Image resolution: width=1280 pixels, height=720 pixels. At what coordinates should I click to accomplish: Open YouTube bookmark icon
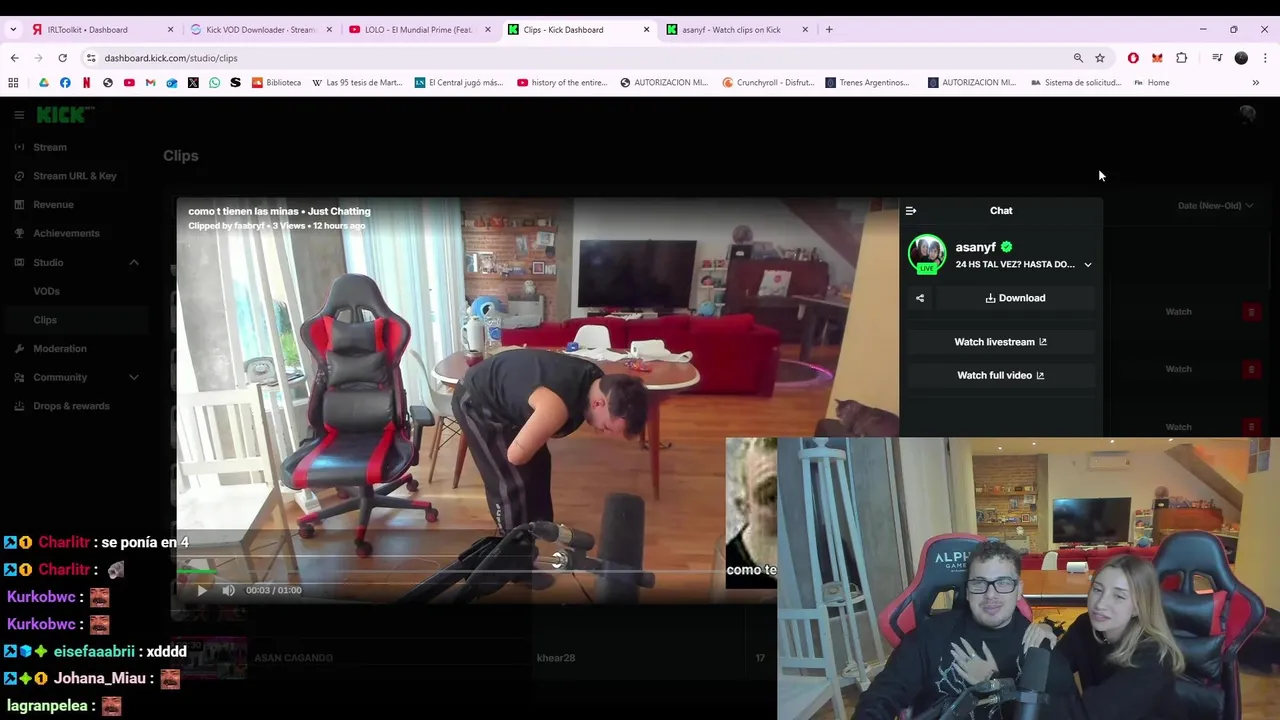pyautogui.click(x=129, y=83)
